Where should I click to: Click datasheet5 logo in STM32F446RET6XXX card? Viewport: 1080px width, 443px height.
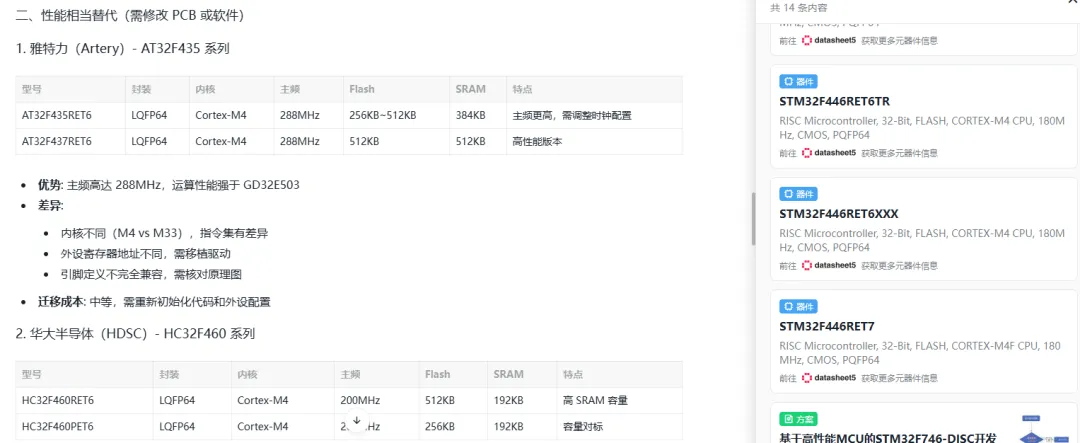(829, 265)
